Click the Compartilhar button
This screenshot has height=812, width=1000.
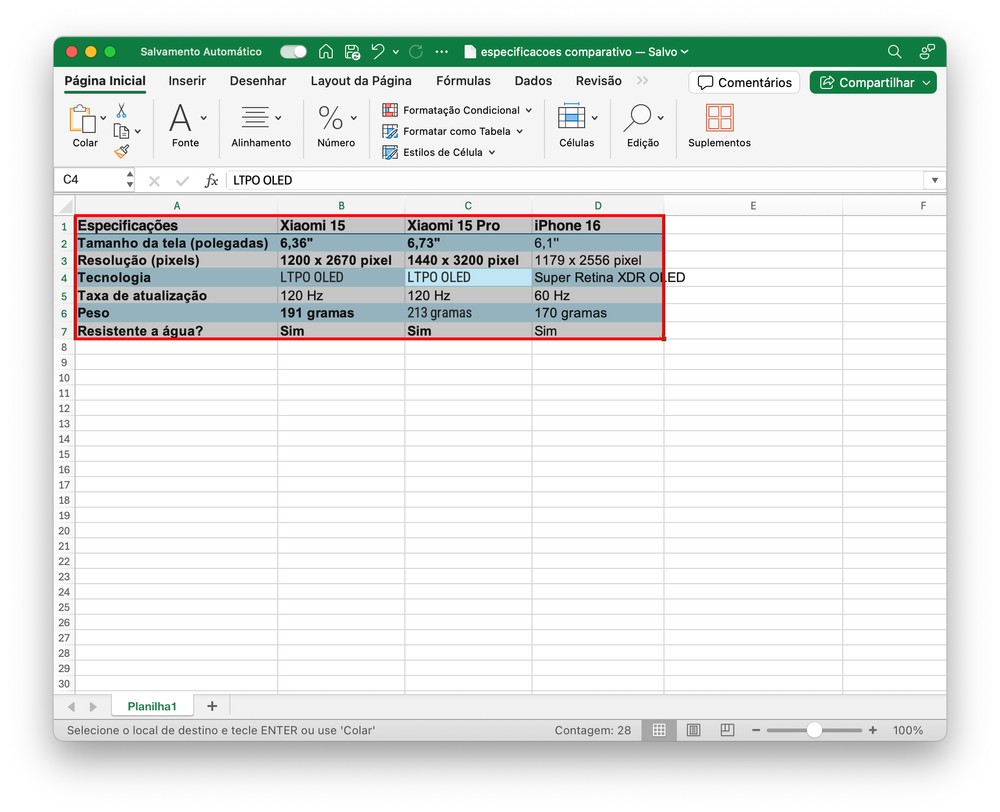873,82
